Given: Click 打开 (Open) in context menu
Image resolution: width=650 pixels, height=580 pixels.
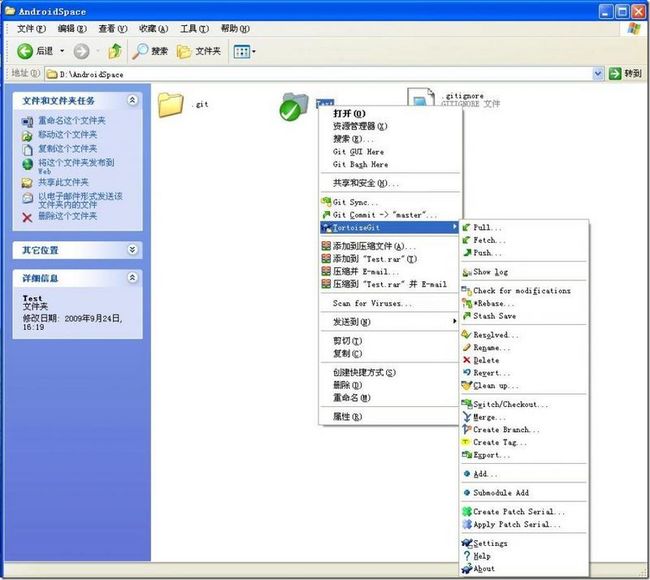Looking at the screenshot, I should click(x=390, y=114).
